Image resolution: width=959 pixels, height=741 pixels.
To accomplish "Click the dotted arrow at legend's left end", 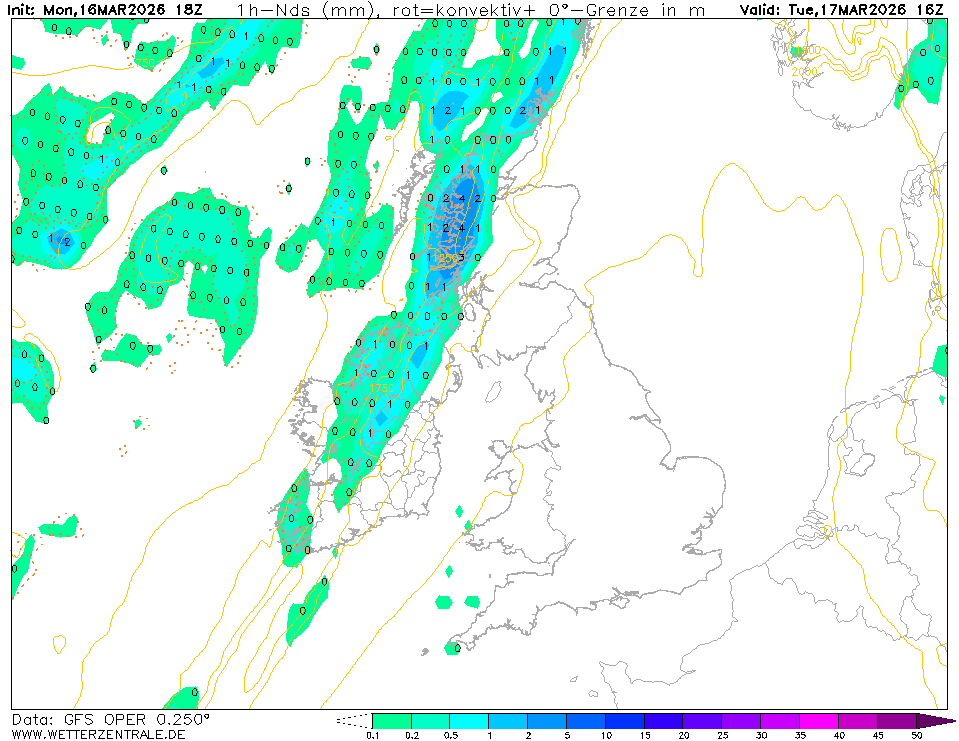I will (x=352, y=720).
